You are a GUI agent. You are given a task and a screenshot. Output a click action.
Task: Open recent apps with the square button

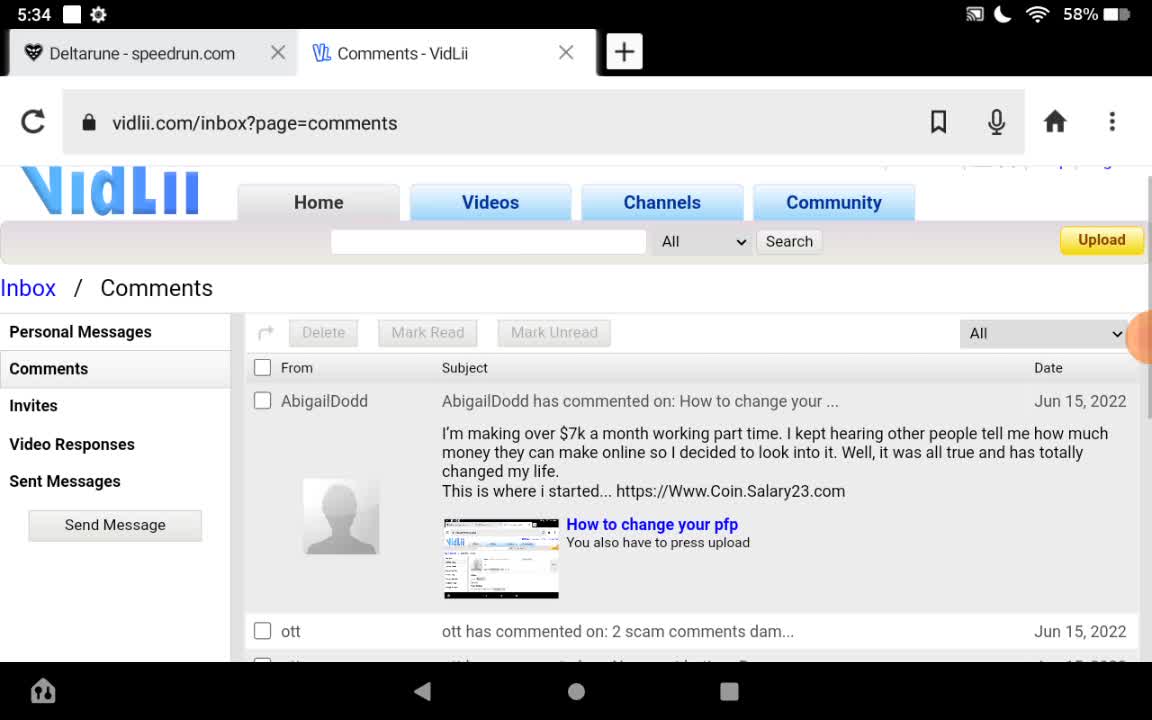pyautogui.click(x=729, y=691)
